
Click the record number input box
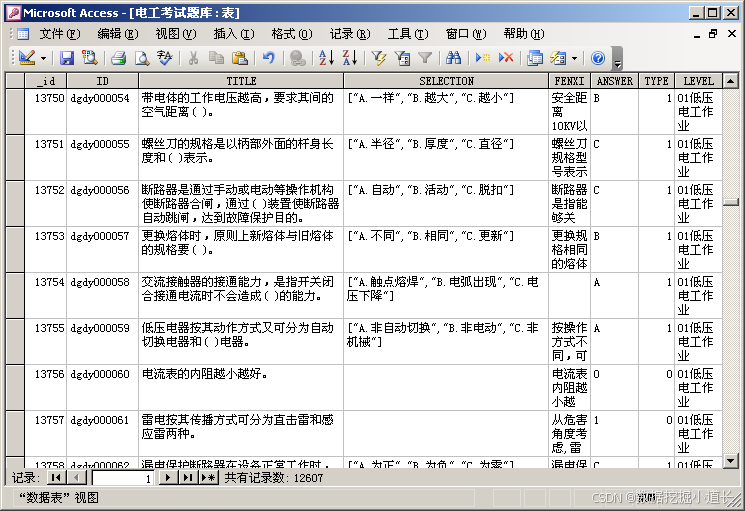123,478
